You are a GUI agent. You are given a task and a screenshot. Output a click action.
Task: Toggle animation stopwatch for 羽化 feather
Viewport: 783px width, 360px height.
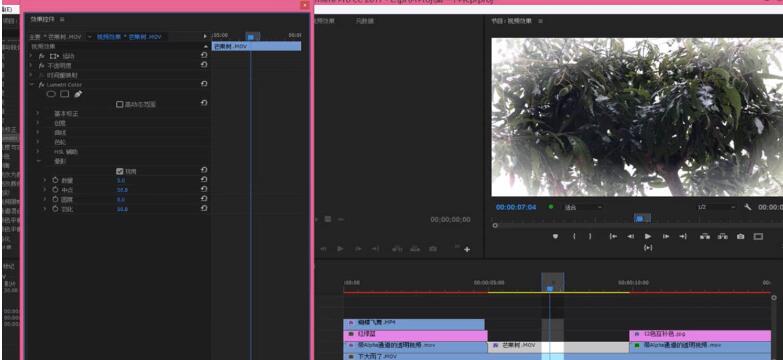coord(55,209)
